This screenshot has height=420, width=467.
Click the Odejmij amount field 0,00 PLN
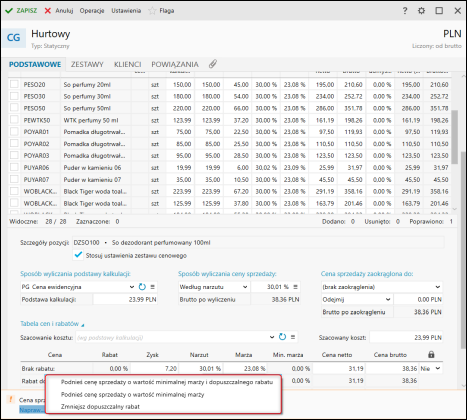[418, 299]
